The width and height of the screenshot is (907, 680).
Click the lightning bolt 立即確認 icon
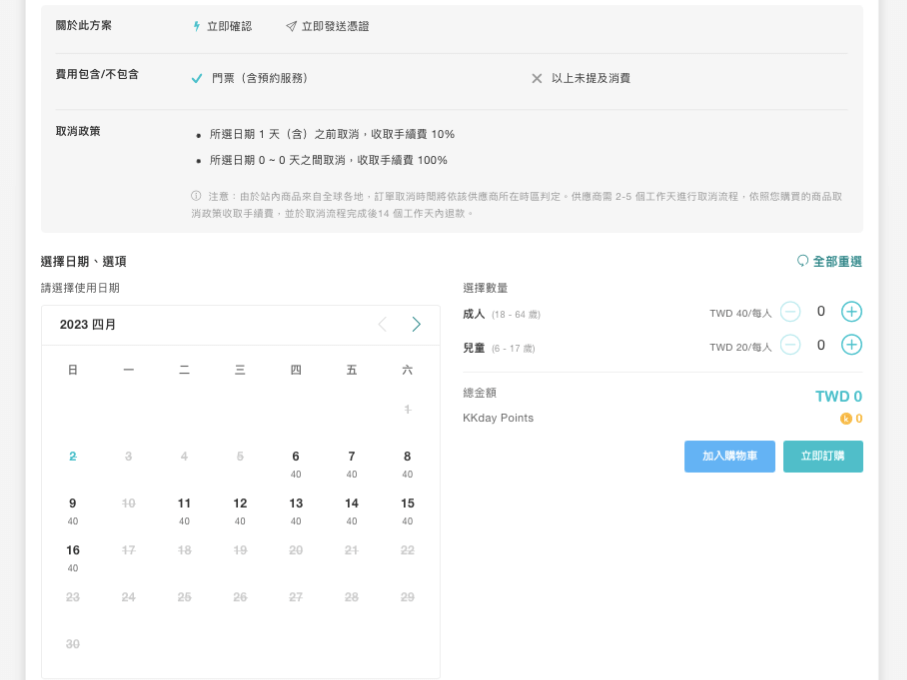click(x=197, y=26)
